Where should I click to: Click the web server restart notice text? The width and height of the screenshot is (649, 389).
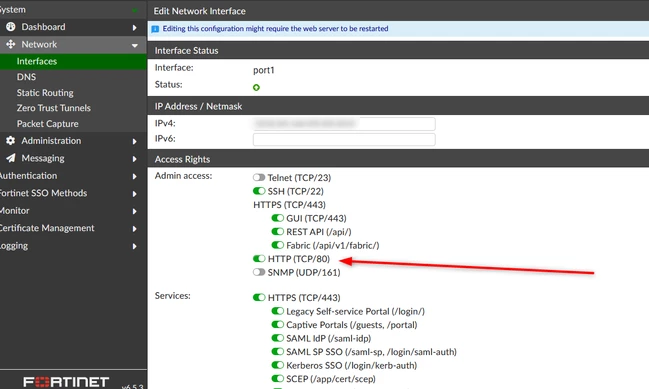click(275, 29)
